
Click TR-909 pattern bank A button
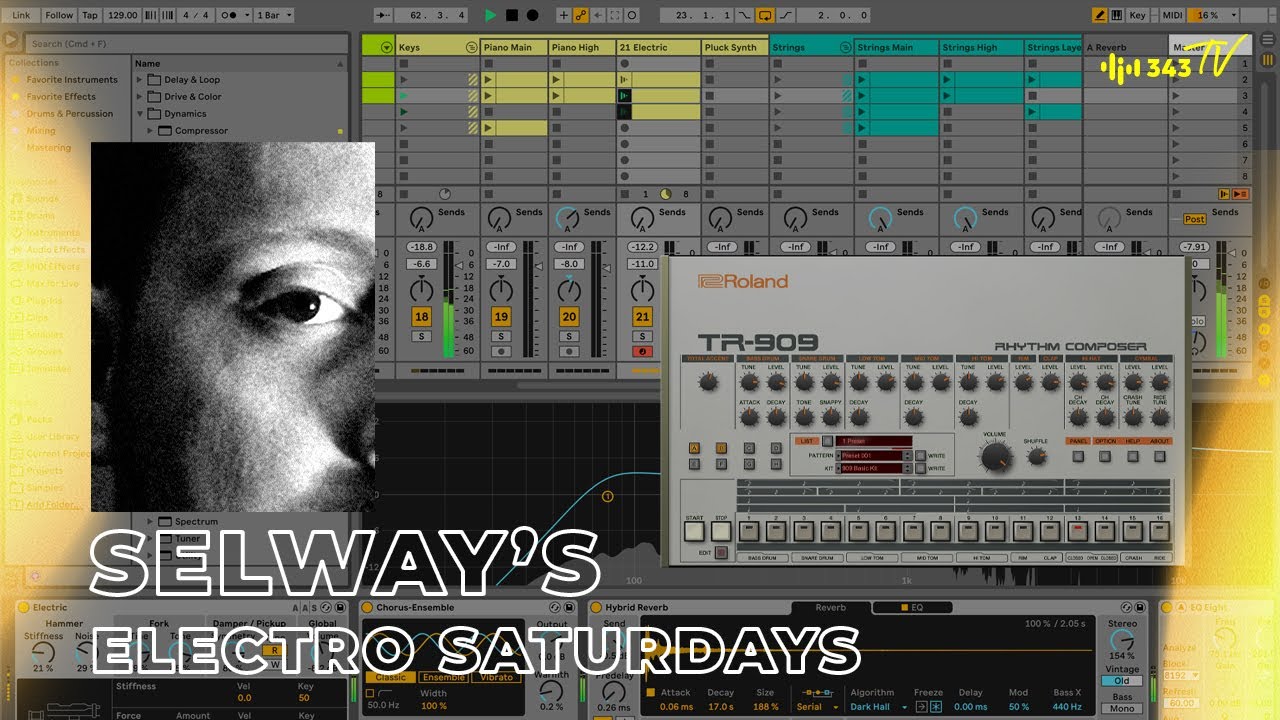[695, 449]
